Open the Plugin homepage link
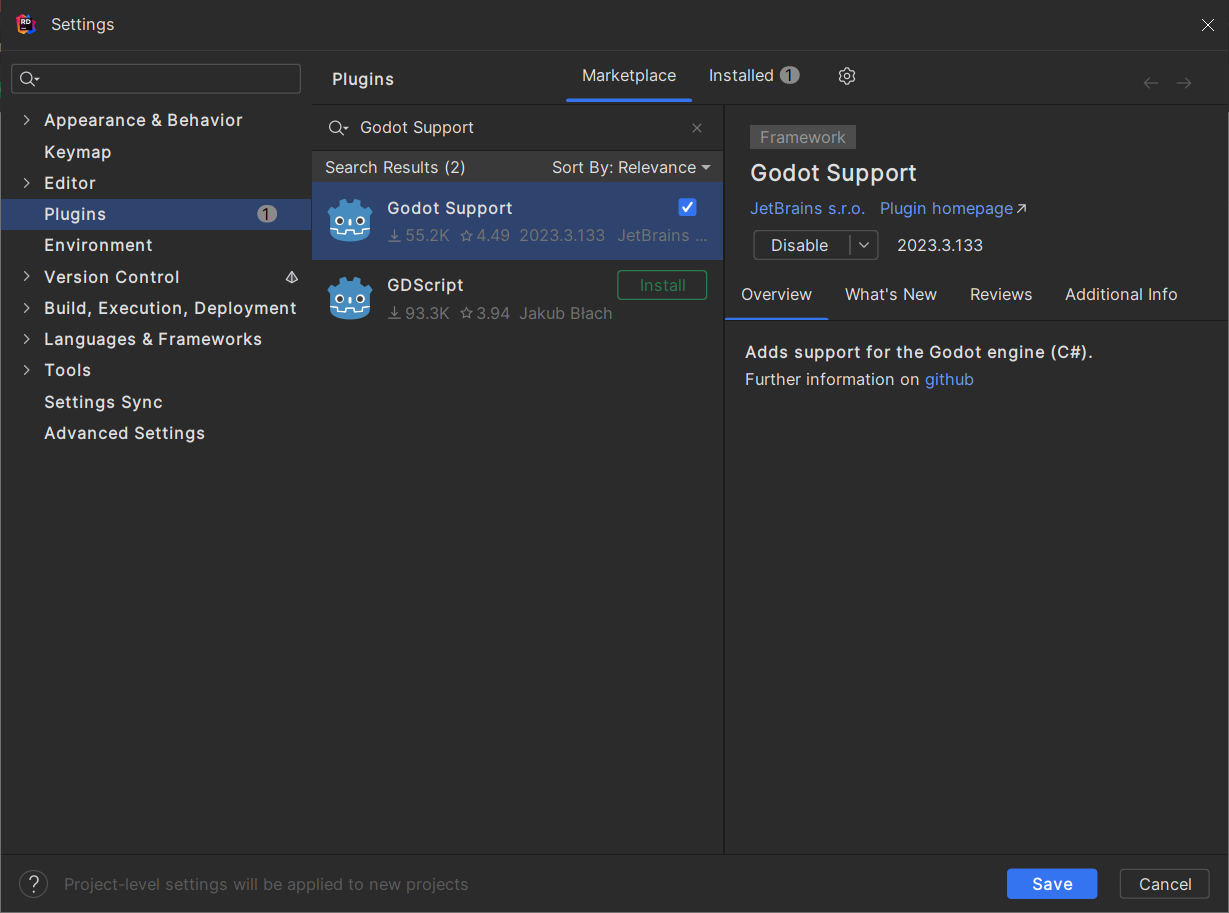 pyautogui.click(x=953, y=209)
